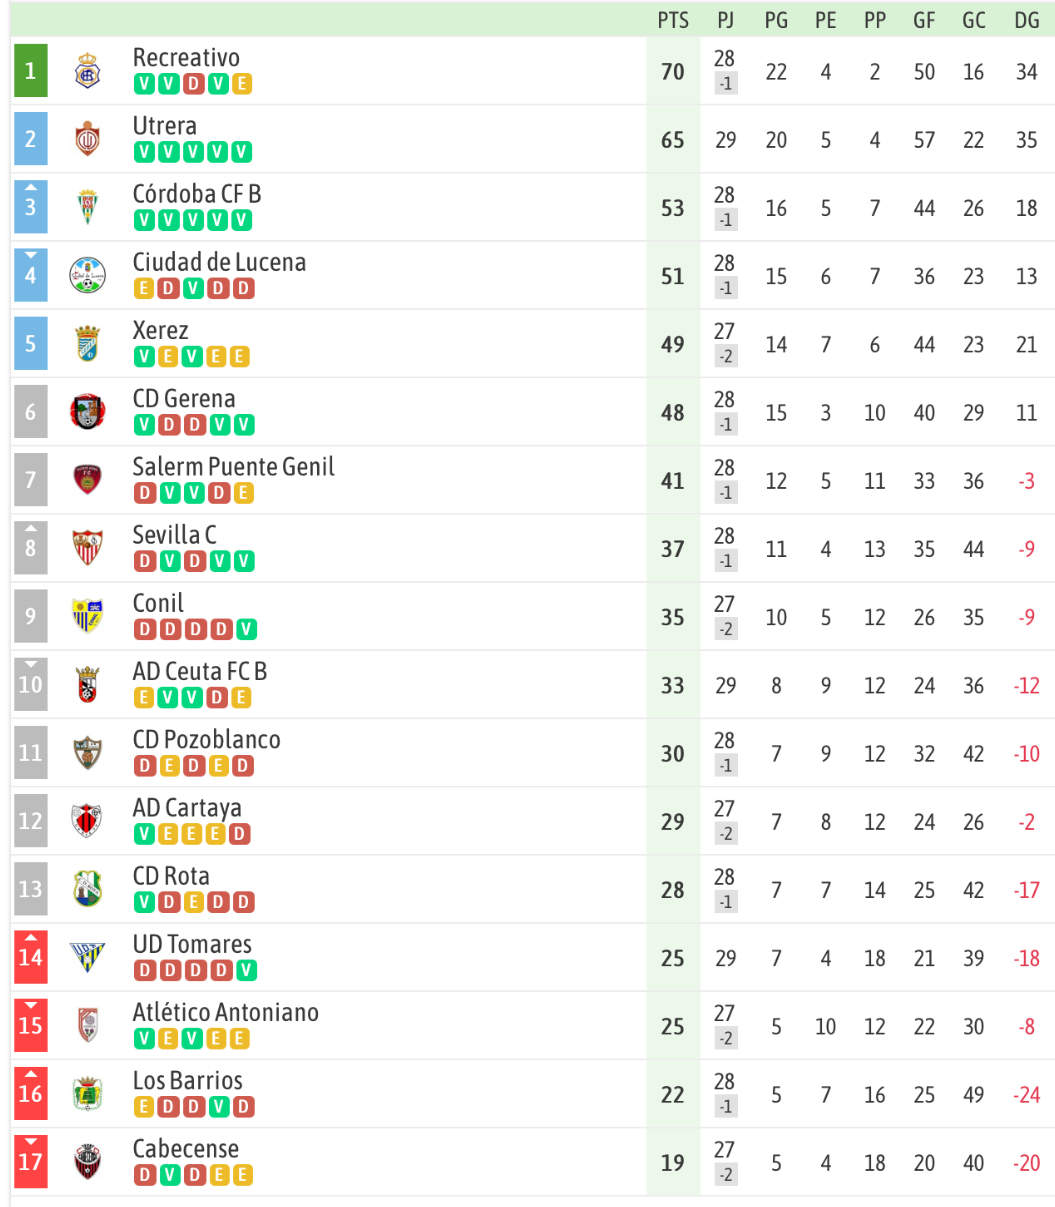The image size is (1055, 1207).
Task: Open the Xerez club shield
Action: point(88,344)
